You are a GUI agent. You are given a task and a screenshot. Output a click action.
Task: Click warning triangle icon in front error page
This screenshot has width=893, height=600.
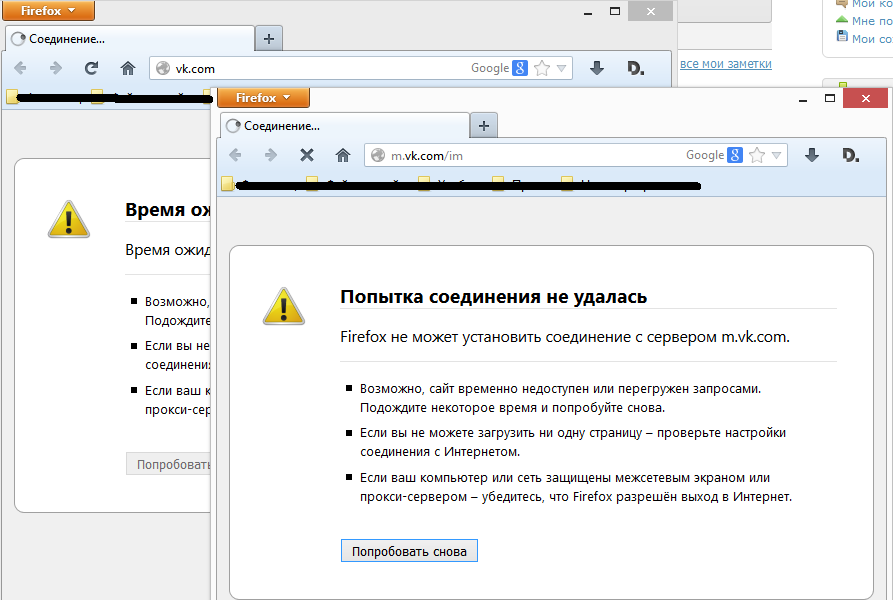click(284, 306)
